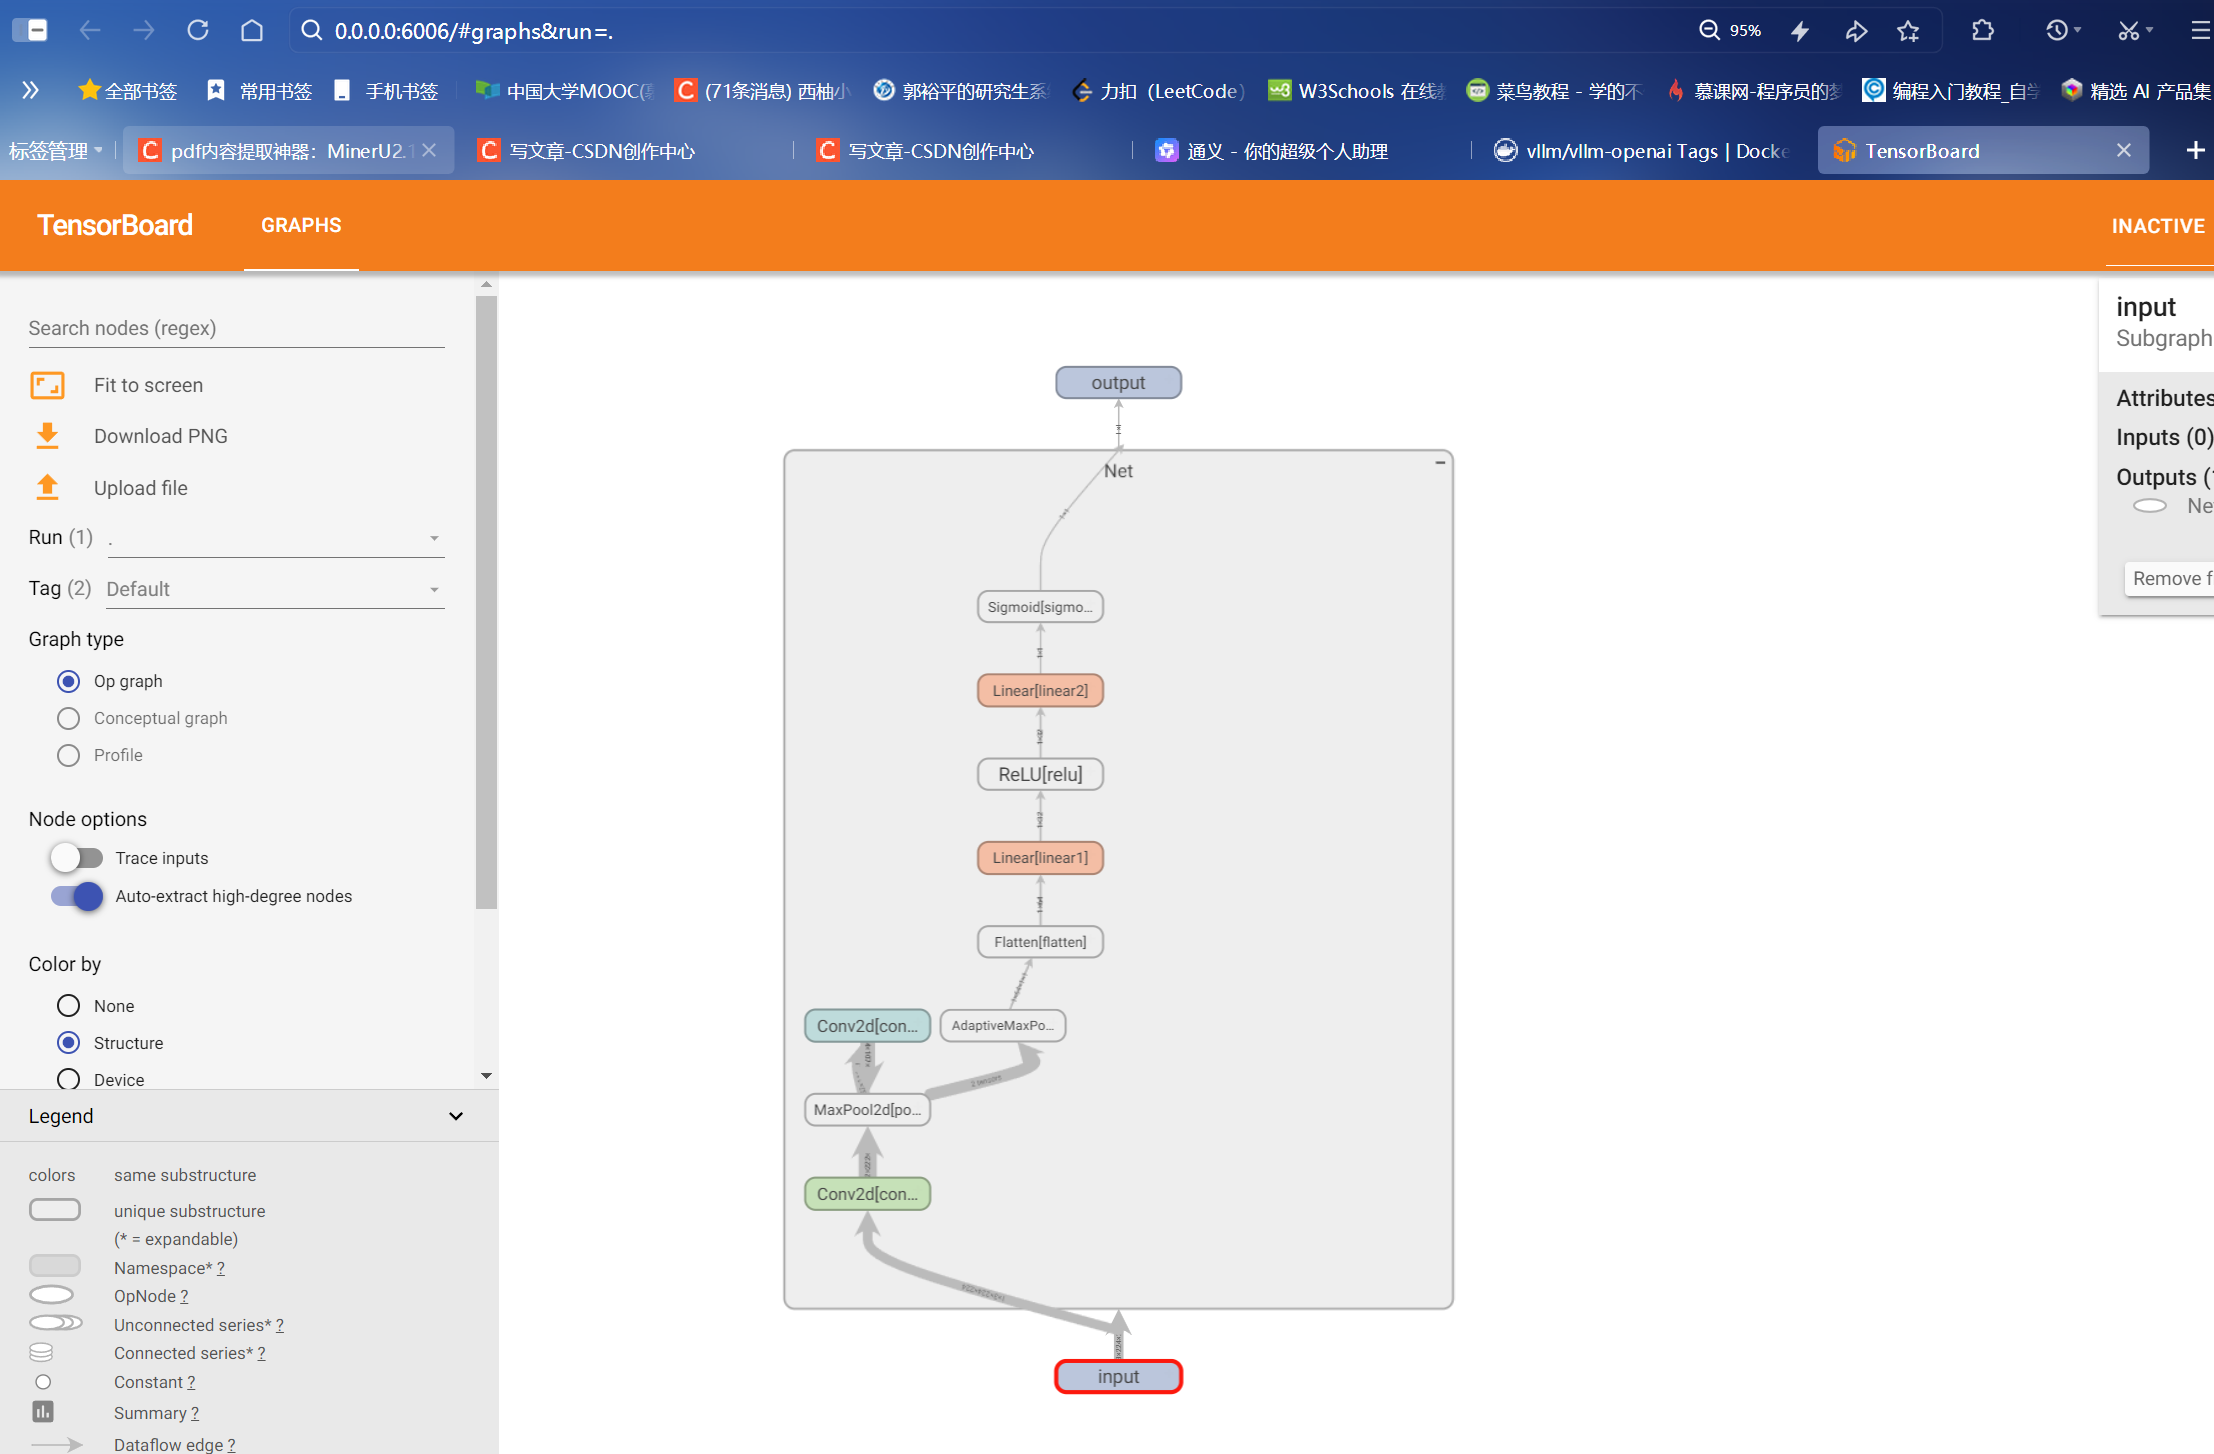Click the Remove from main graph button

tap(2170, 579)
